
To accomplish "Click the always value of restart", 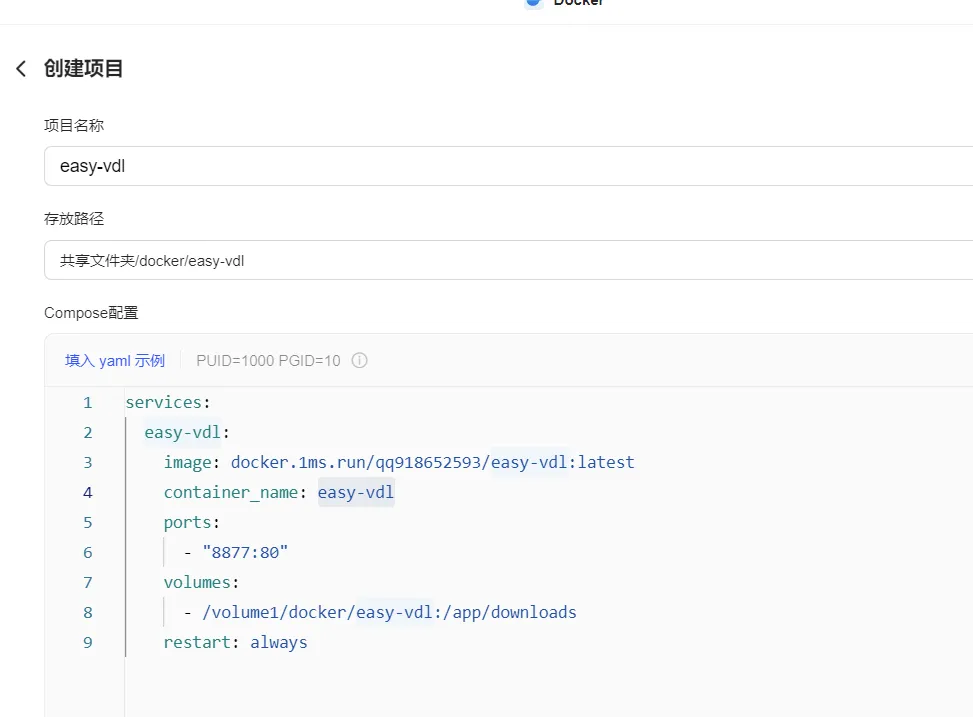I will pos(279,642).
